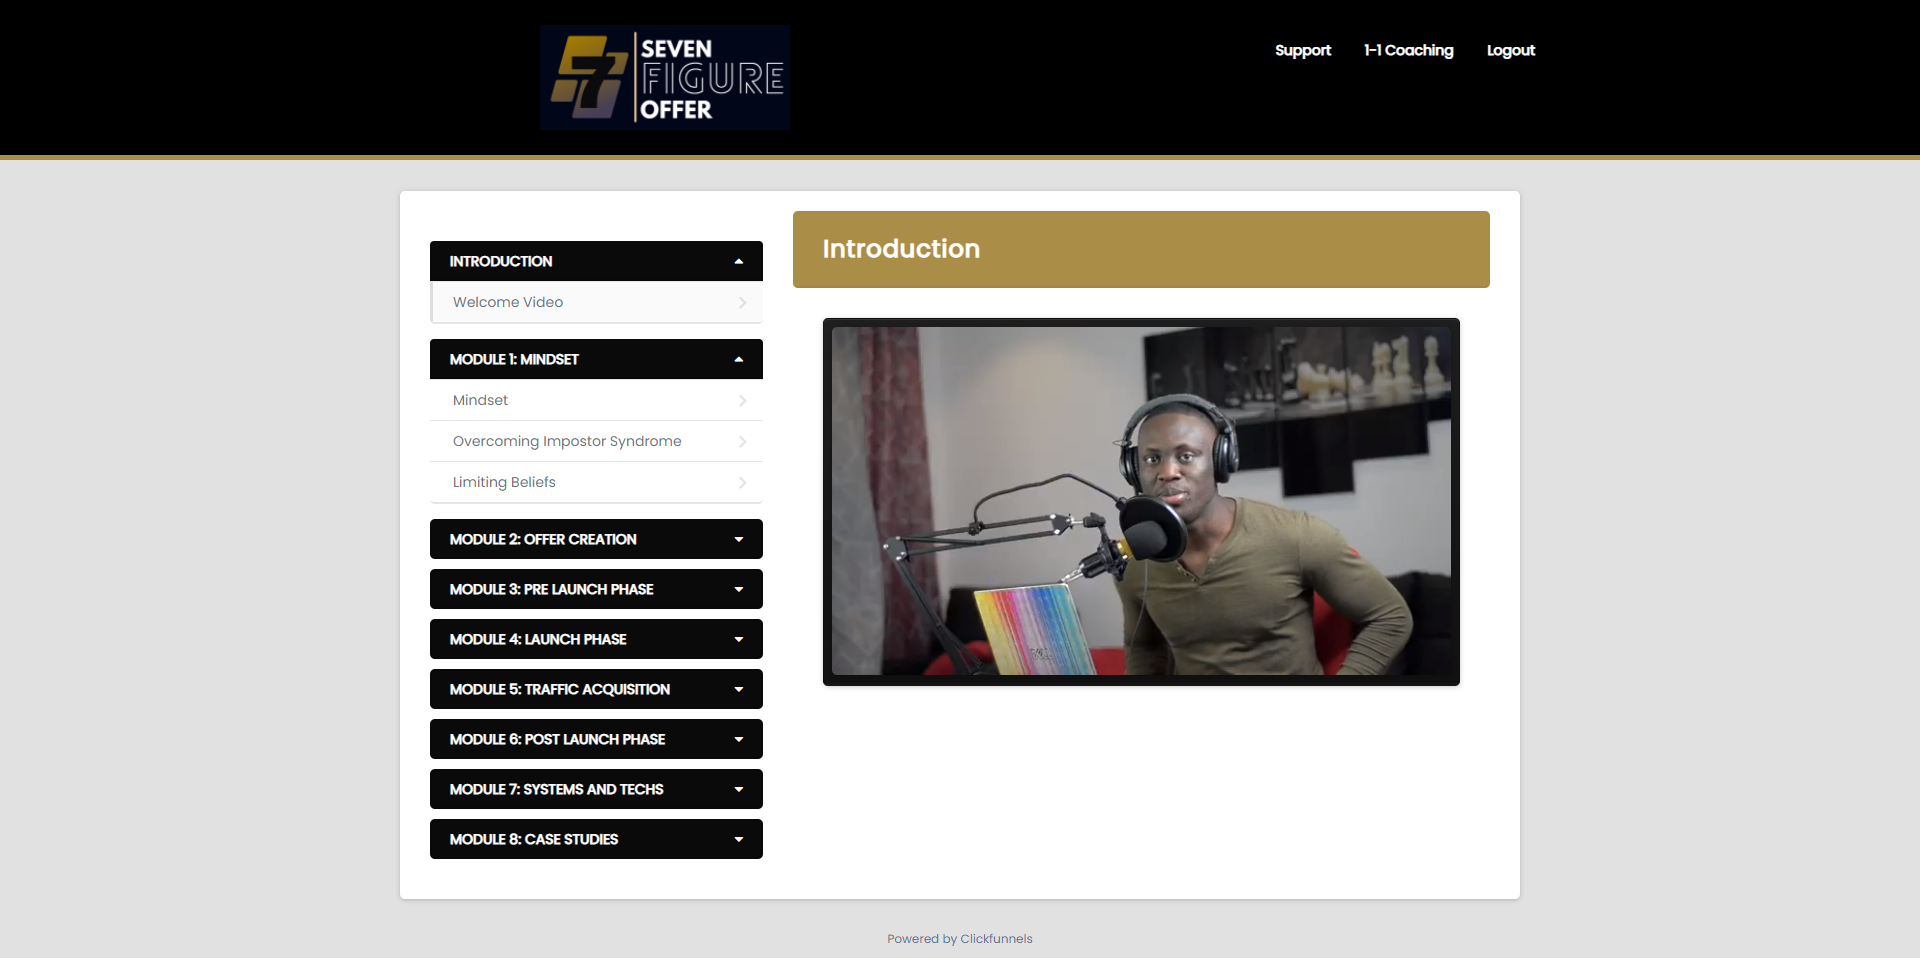Open the Powered by Clickfunnels link
1920x958 pixels.
coord(959,939)
